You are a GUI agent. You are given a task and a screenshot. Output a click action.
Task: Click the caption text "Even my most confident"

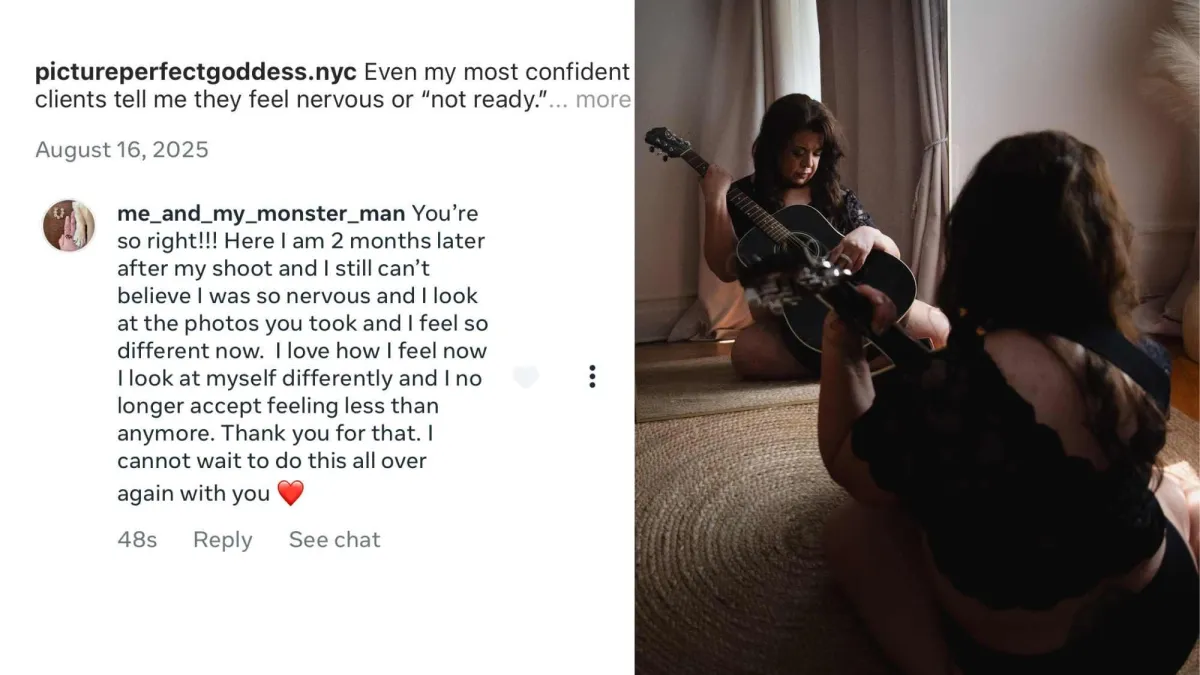[x=497, y=72]
